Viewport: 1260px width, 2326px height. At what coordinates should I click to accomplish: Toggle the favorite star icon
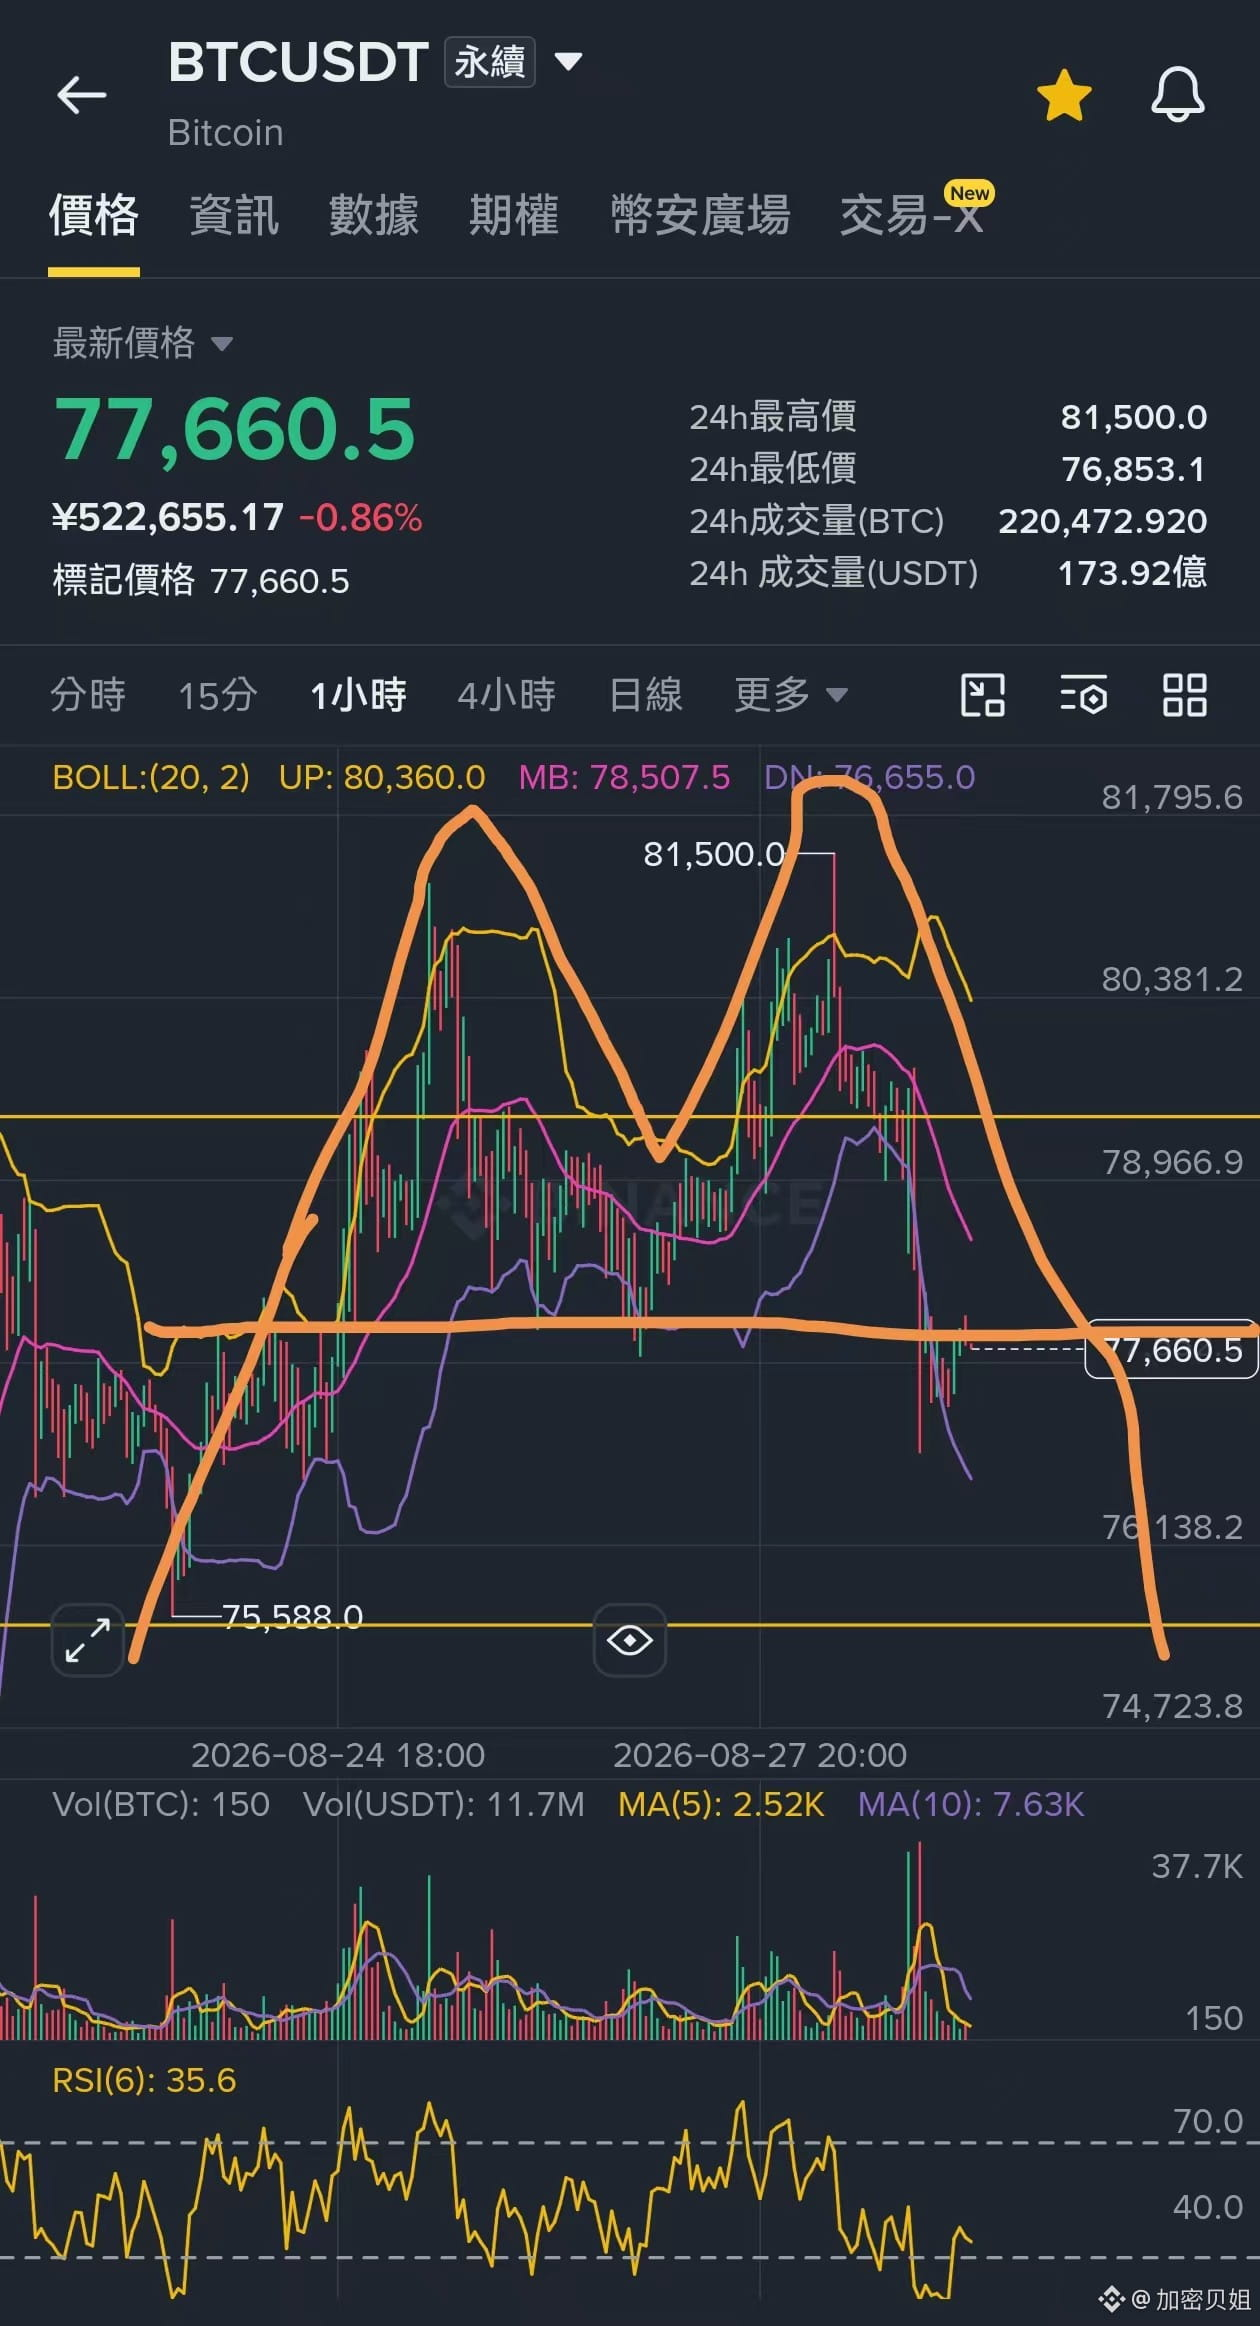pos(1064,96)
